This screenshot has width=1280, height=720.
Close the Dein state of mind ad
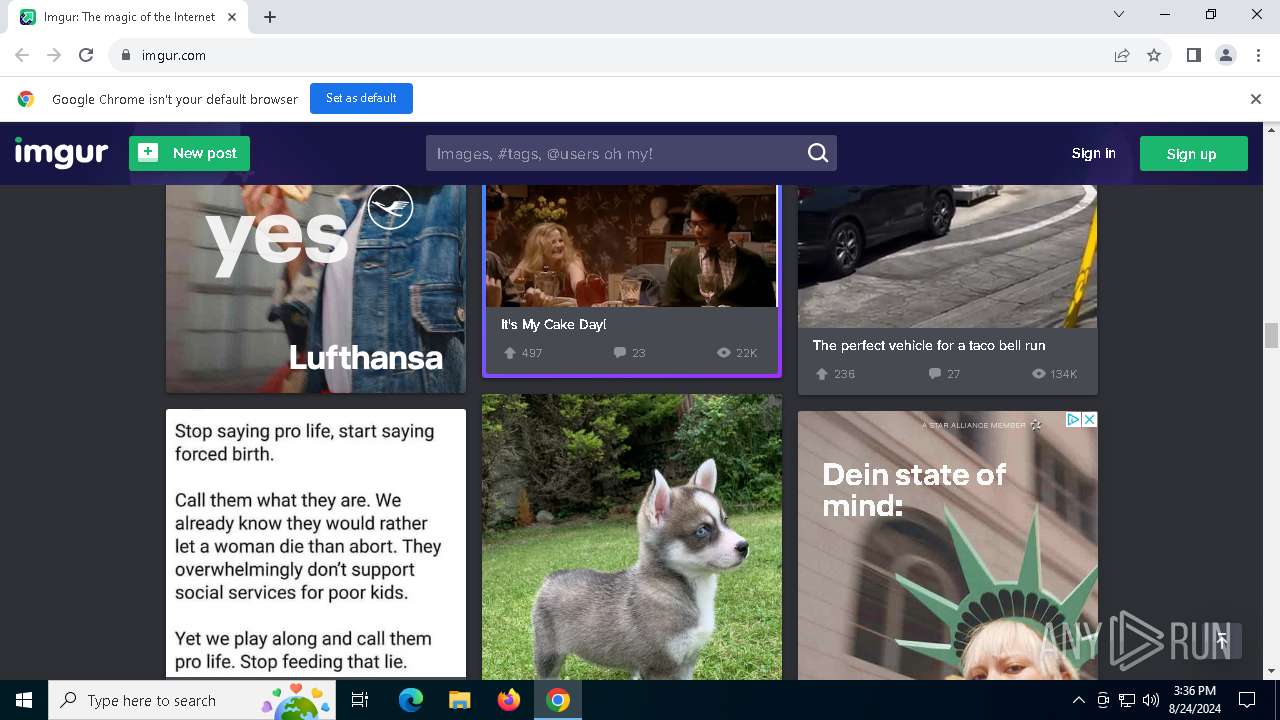click(1090, 420)
